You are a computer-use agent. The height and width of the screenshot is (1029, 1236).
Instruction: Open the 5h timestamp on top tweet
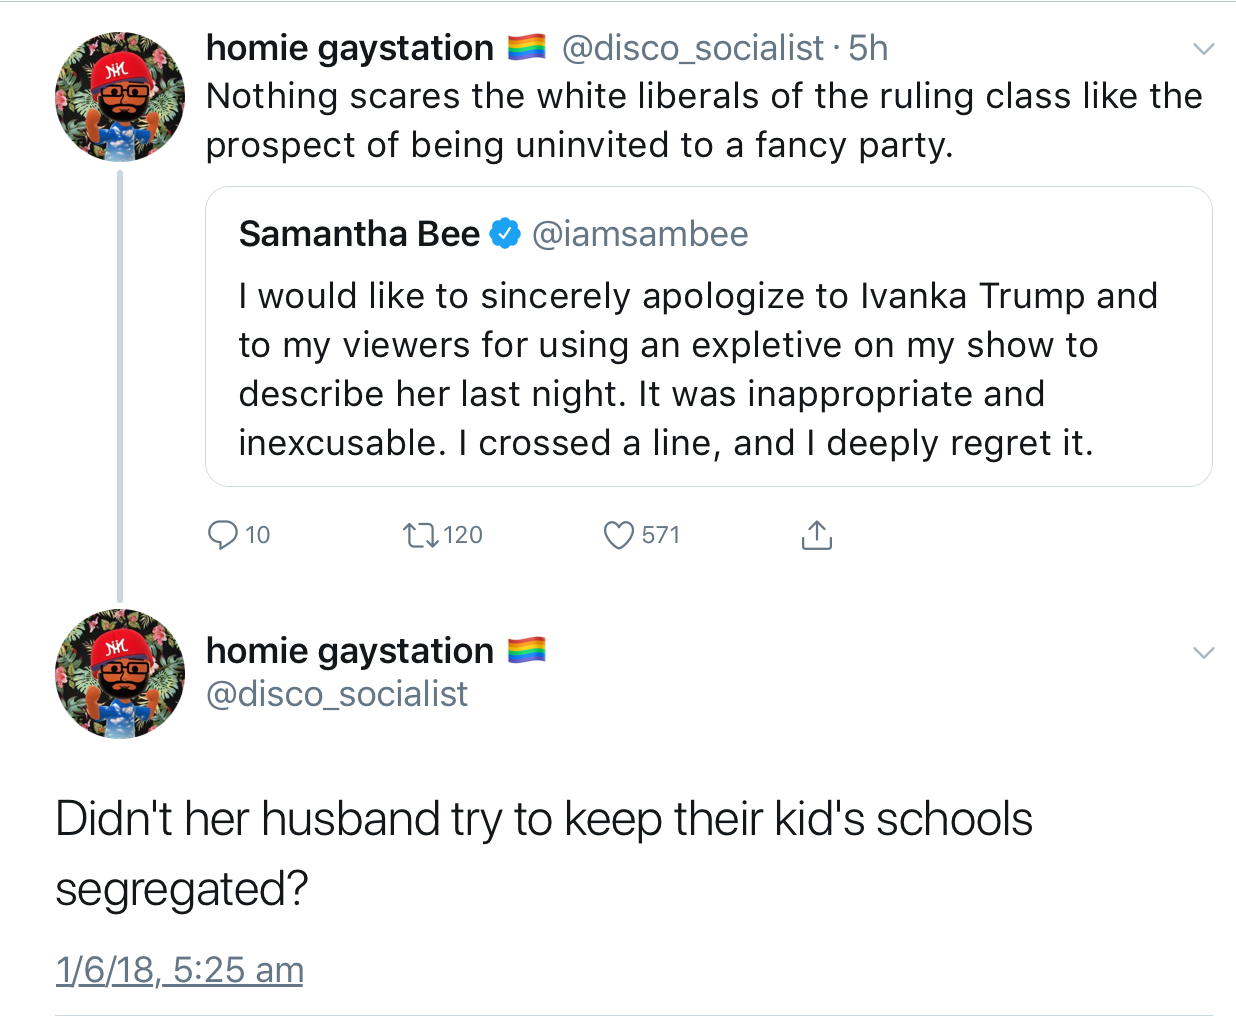tap(868, 48)
